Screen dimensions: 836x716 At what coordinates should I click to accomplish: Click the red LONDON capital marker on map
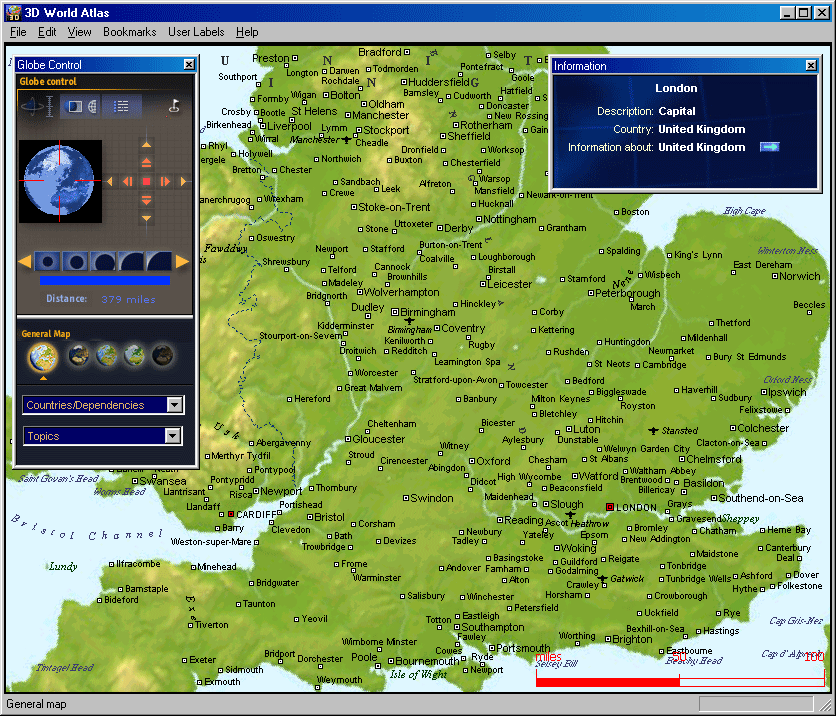610,507
